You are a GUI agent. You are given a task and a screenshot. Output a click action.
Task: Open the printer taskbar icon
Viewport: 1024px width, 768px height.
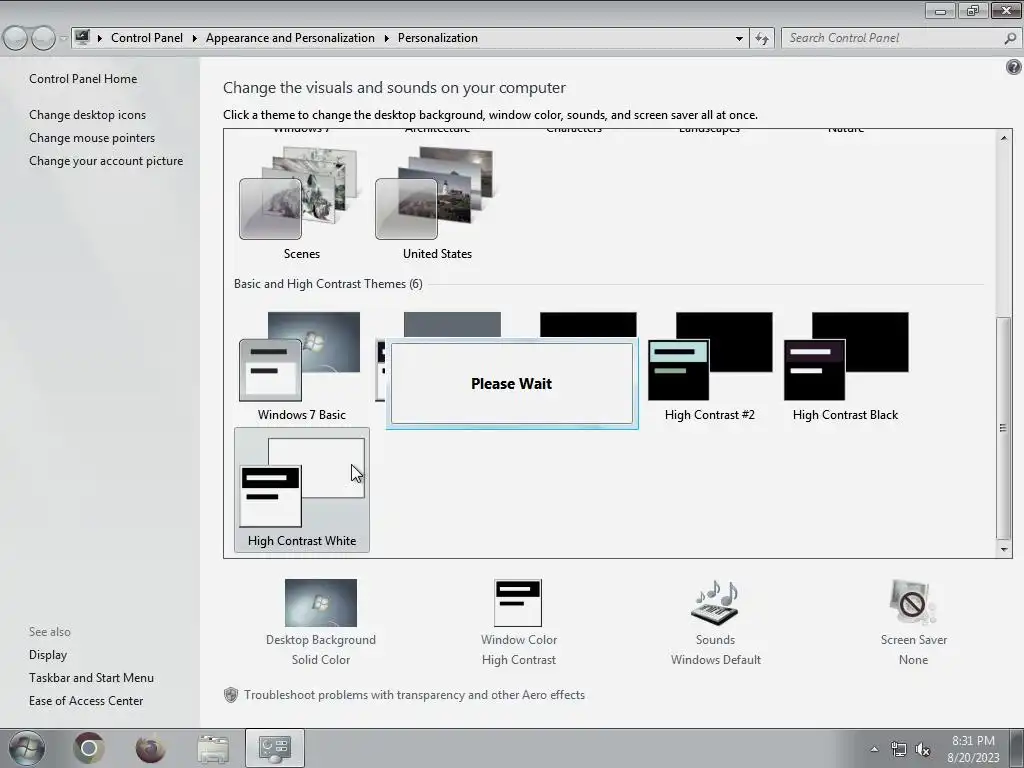(x=213, y=748)
